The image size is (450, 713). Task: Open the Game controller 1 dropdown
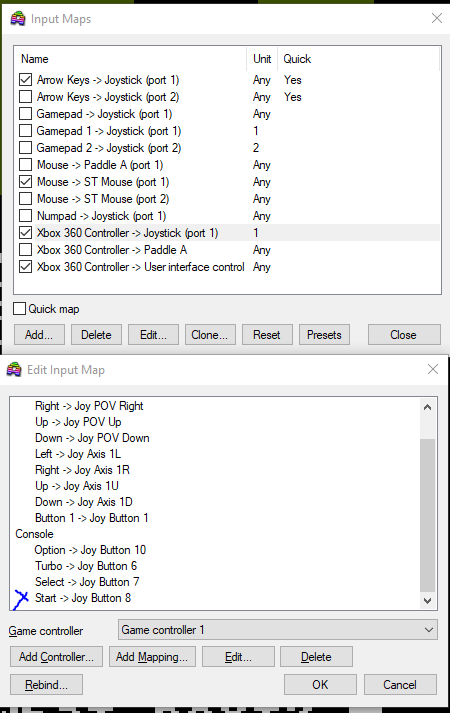point(278,630)
